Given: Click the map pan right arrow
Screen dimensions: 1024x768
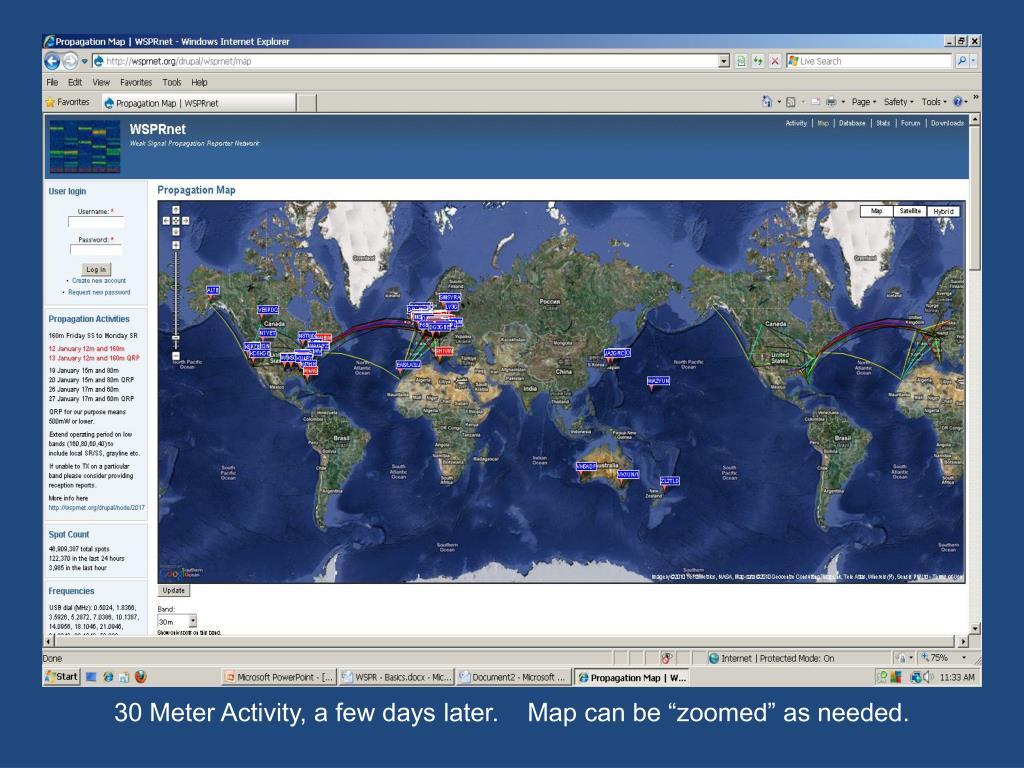Looking at the screenshot, I should point(186,221).
